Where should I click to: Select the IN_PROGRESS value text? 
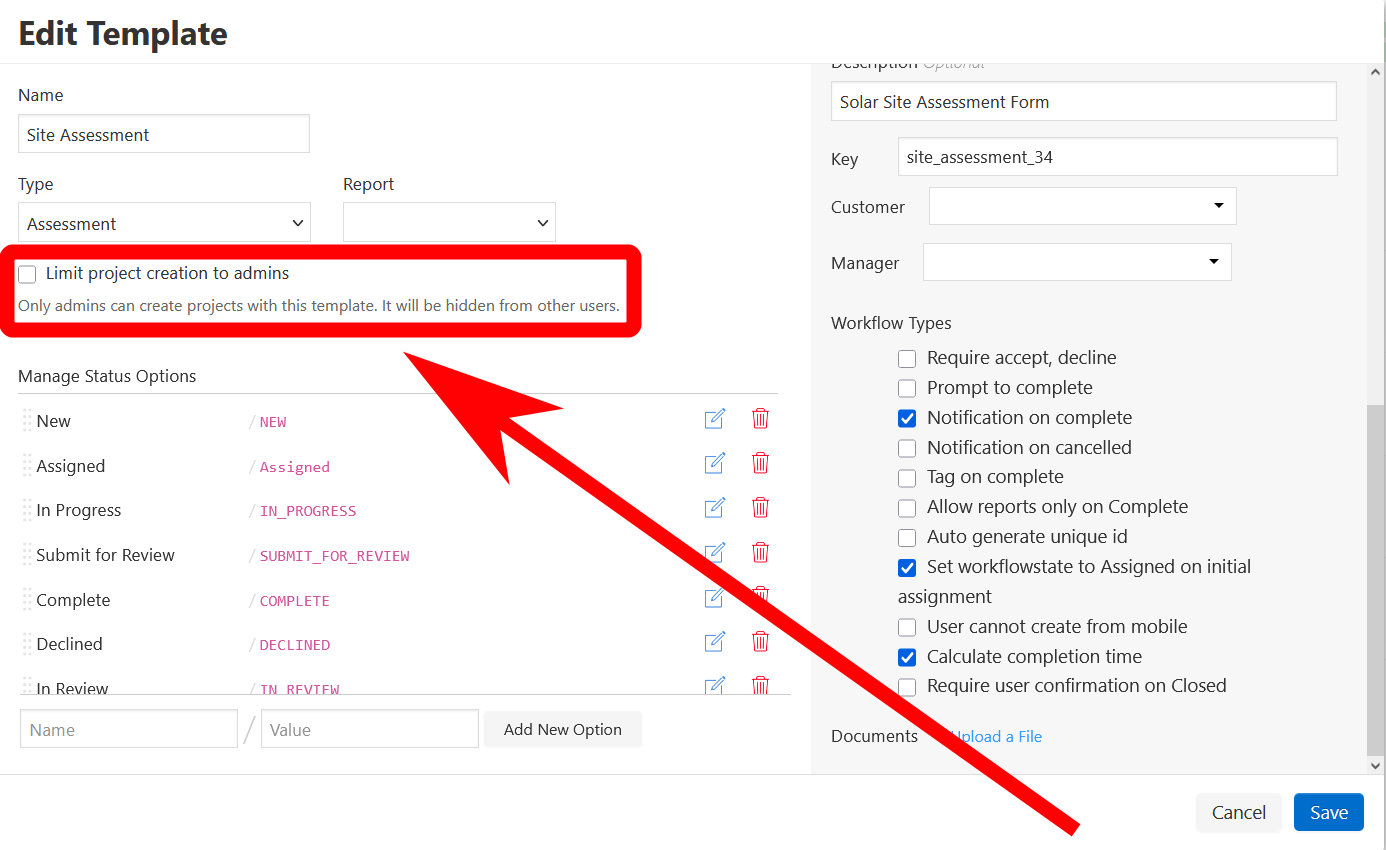308,511
